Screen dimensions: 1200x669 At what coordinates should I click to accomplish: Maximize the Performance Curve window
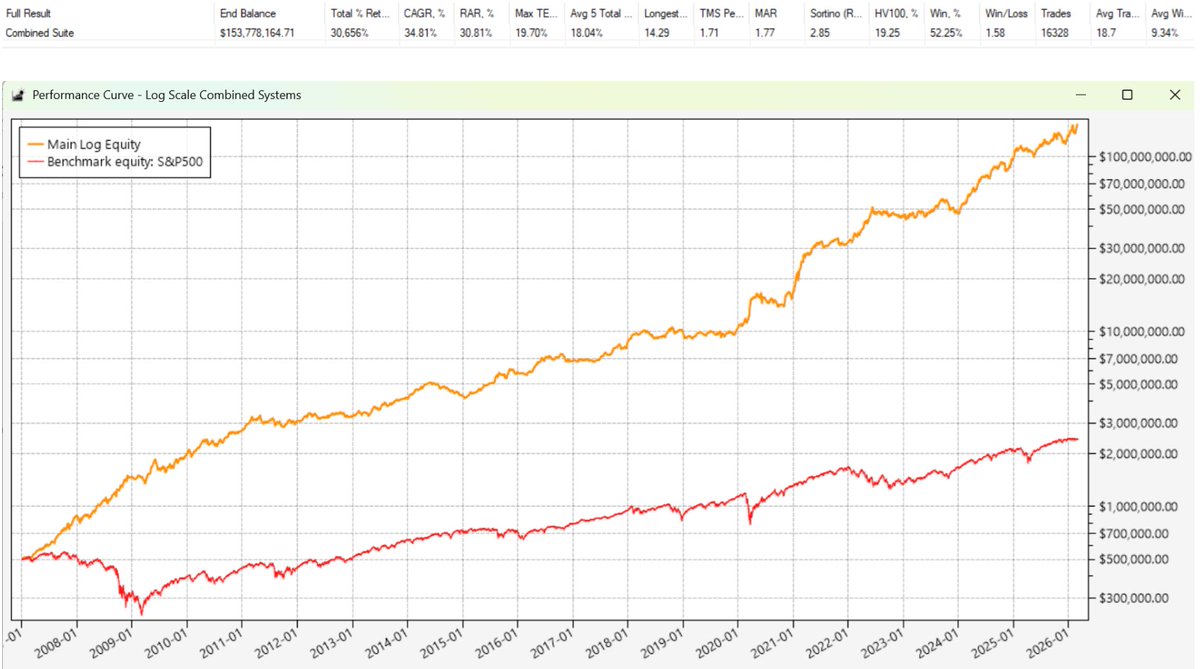click(x=1127, y=94)
